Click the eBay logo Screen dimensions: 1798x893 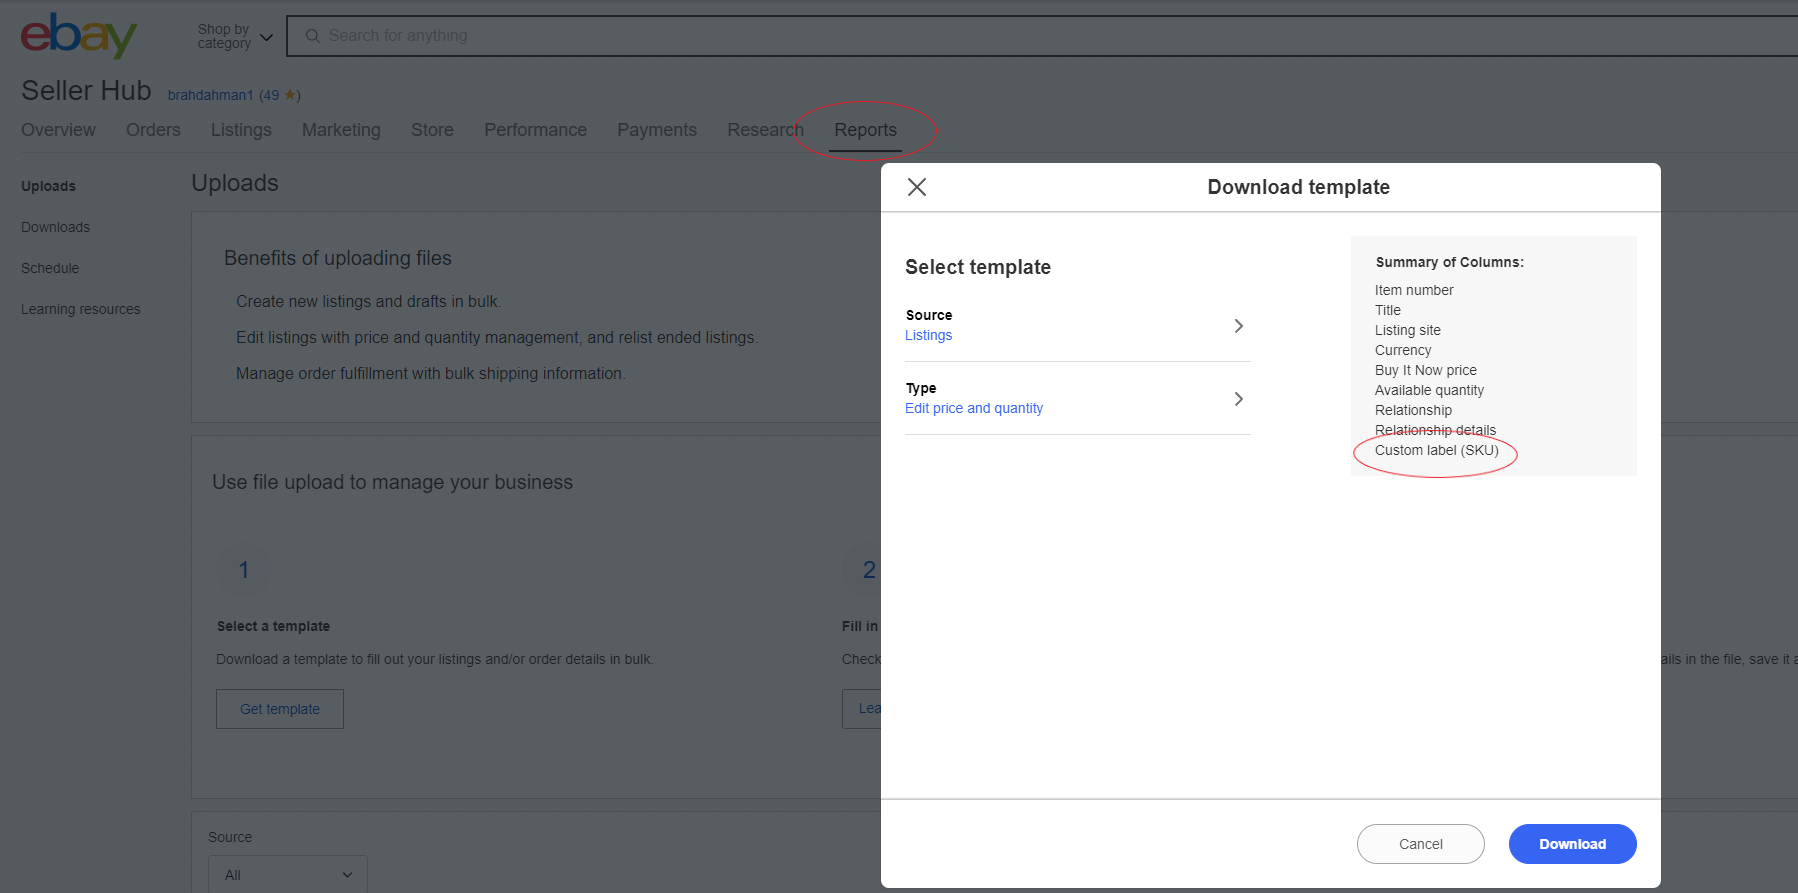pyautogui.click(x=78, y=36)
